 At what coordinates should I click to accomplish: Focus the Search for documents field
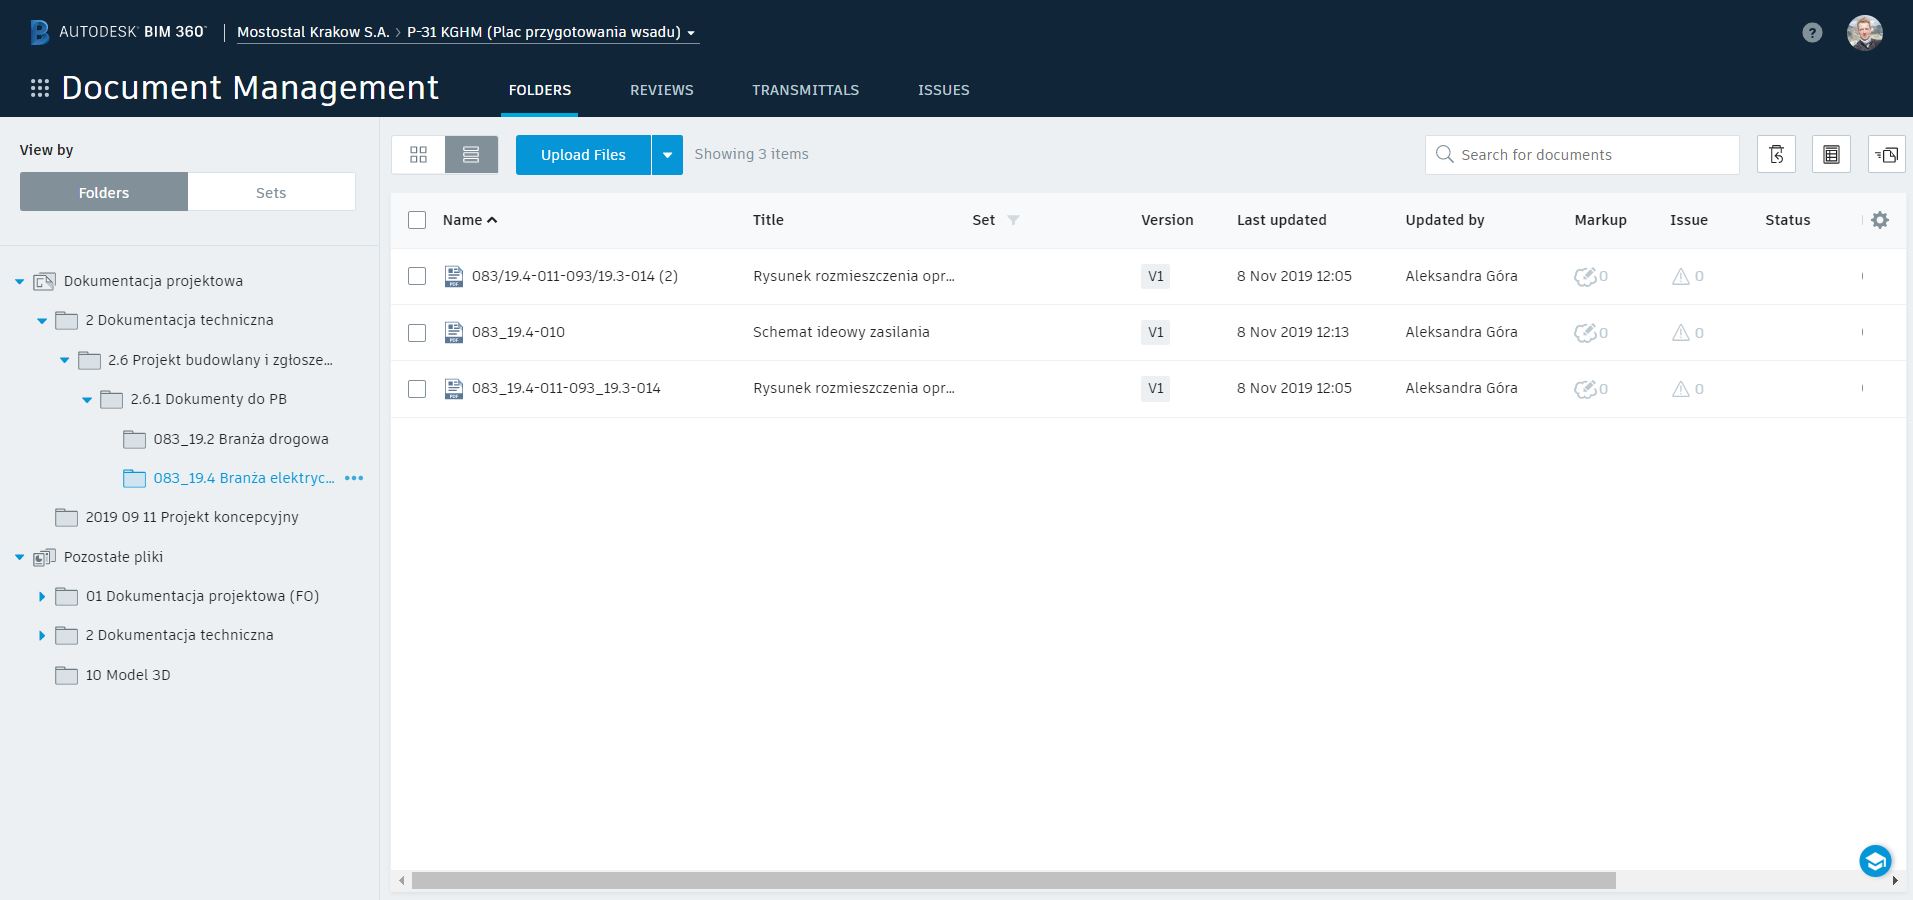[x=1582, y=155]
